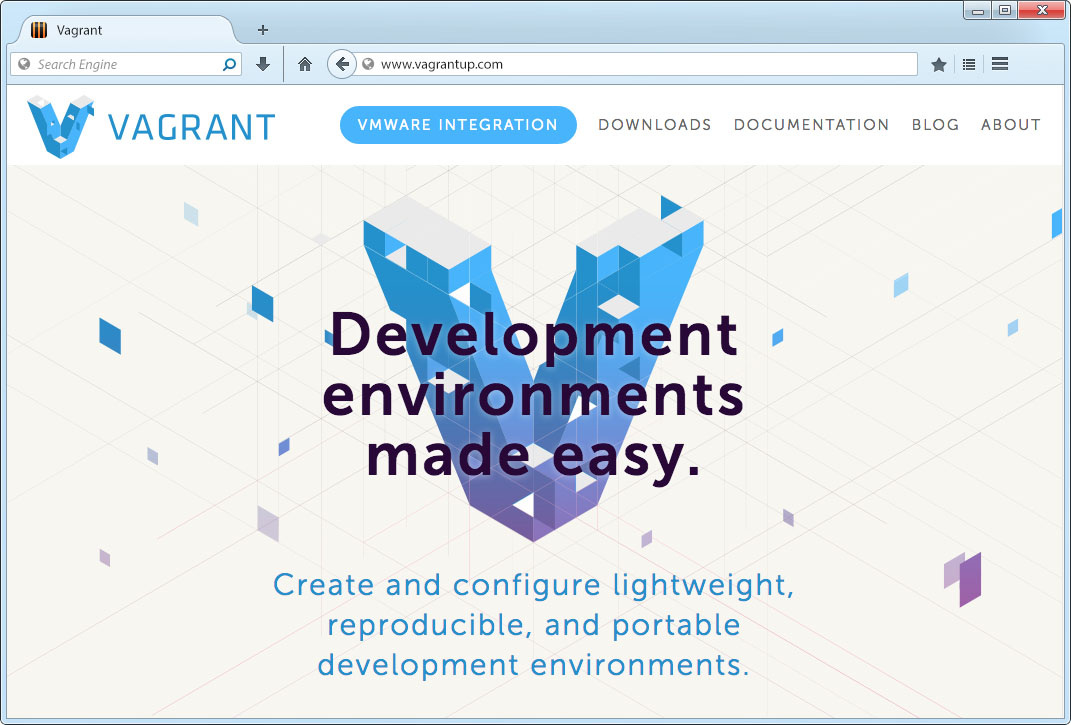1071x725 pixels.
Task: Open the DOCUMENTATION page link
Action: coord(811,124)
